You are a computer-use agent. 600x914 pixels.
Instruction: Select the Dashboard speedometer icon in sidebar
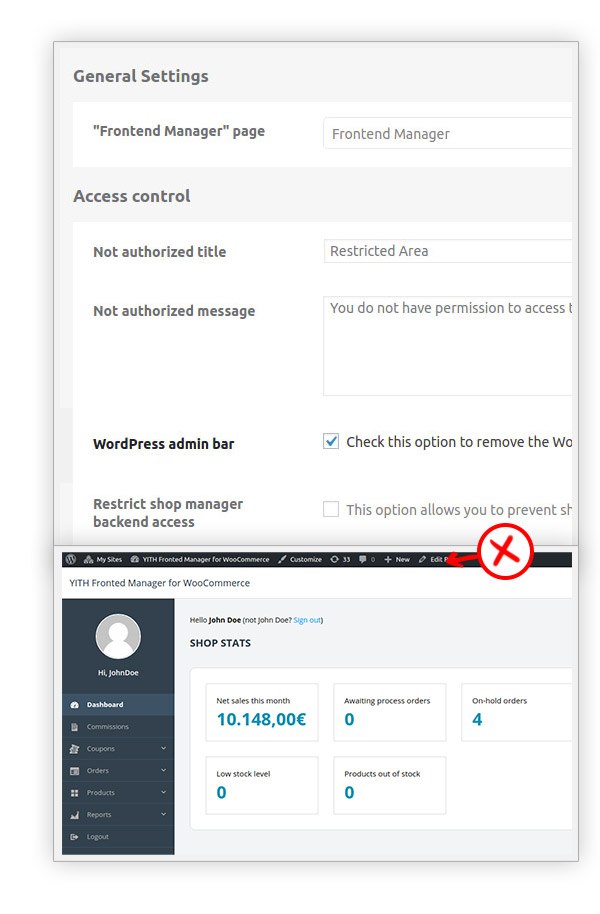click(x=74, y=704)
